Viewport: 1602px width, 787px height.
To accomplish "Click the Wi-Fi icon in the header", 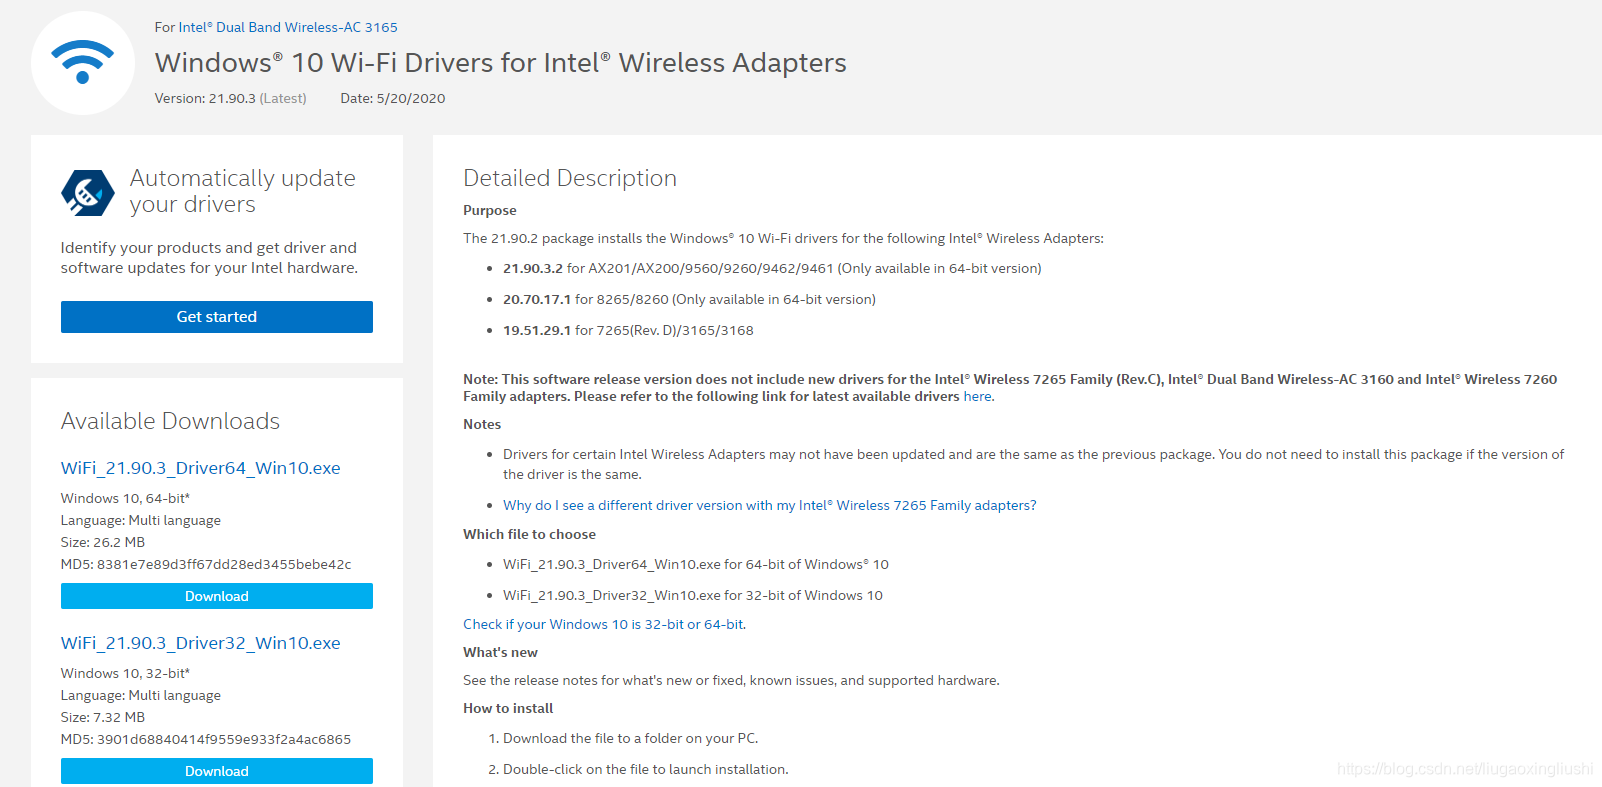I will [83, 63].
